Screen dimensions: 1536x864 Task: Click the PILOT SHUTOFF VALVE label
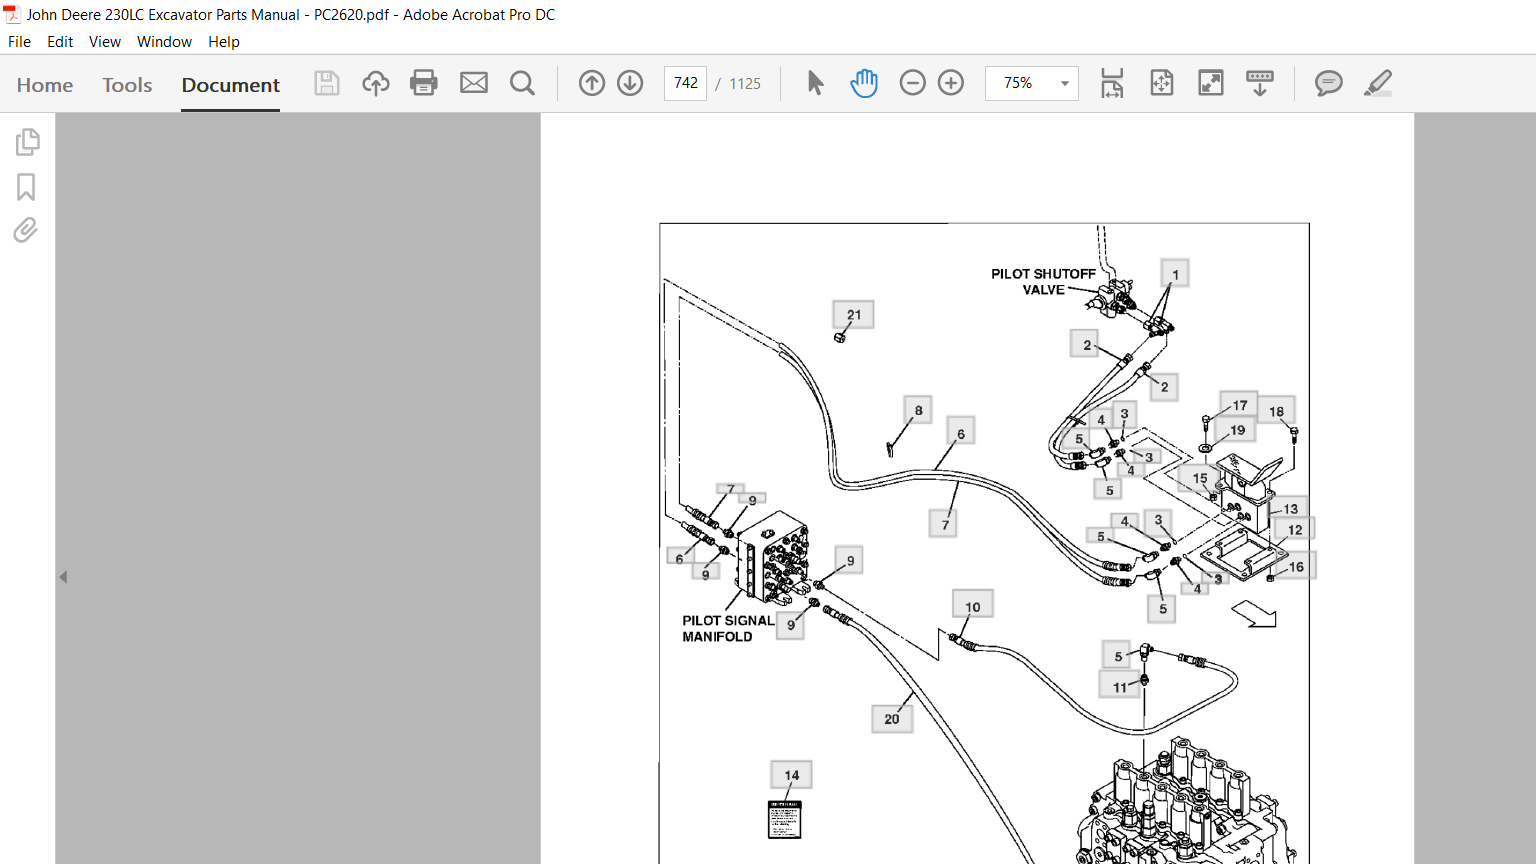point(1043,282)
